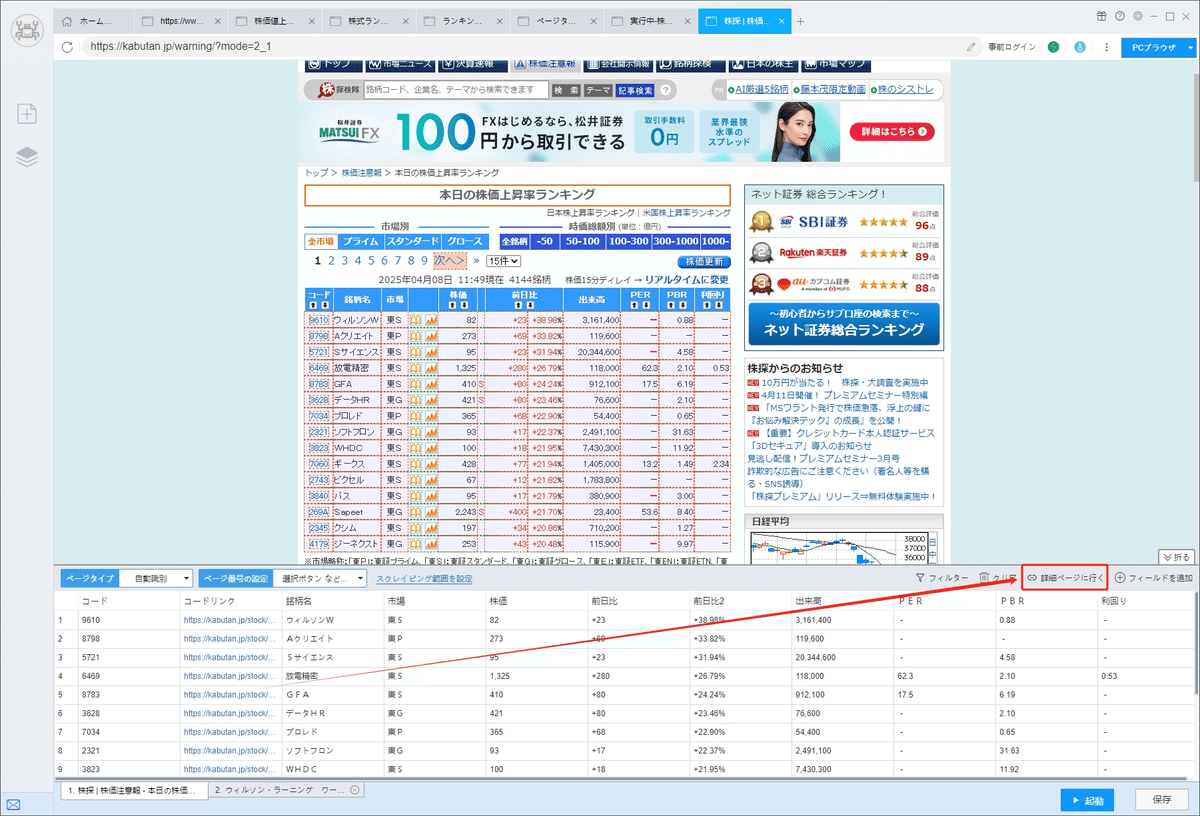
Task: Click MATSUI FX 詳細はこちら banner button
Action: 891,132
